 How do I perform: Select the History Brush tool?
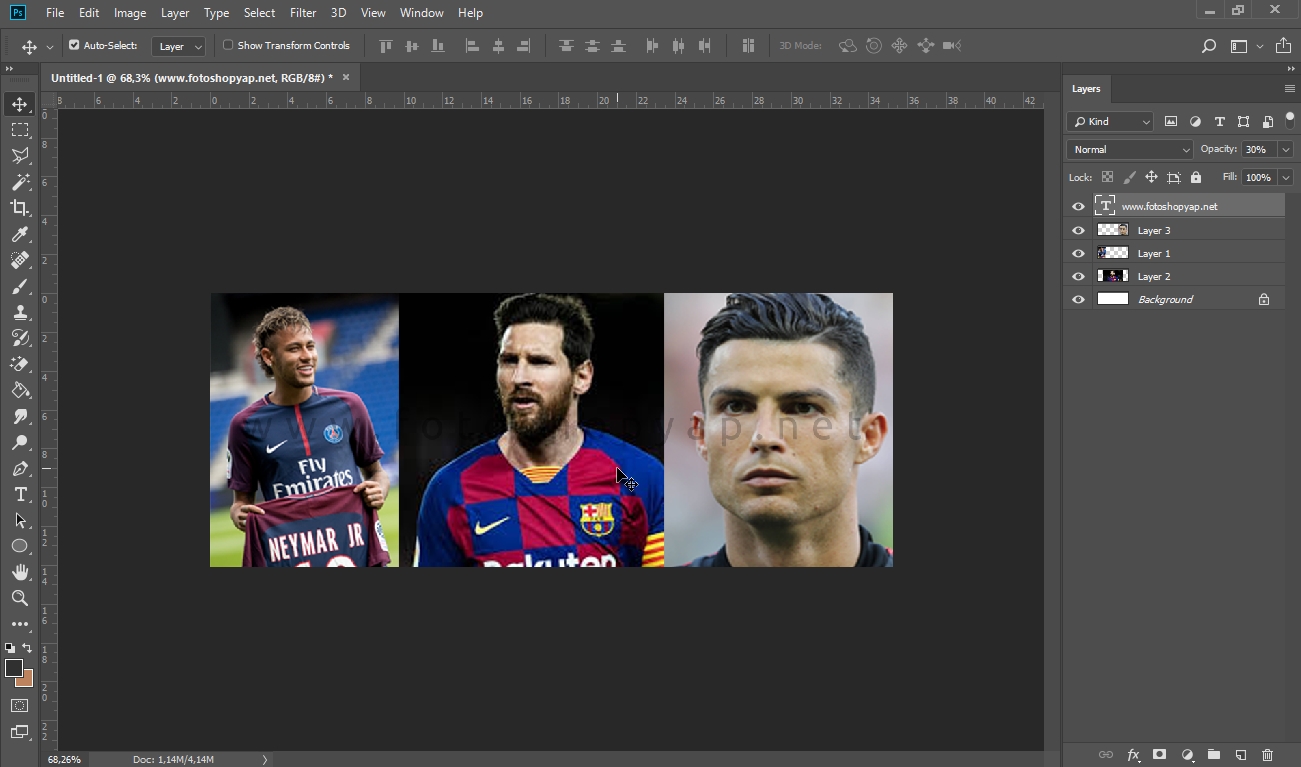20,338
